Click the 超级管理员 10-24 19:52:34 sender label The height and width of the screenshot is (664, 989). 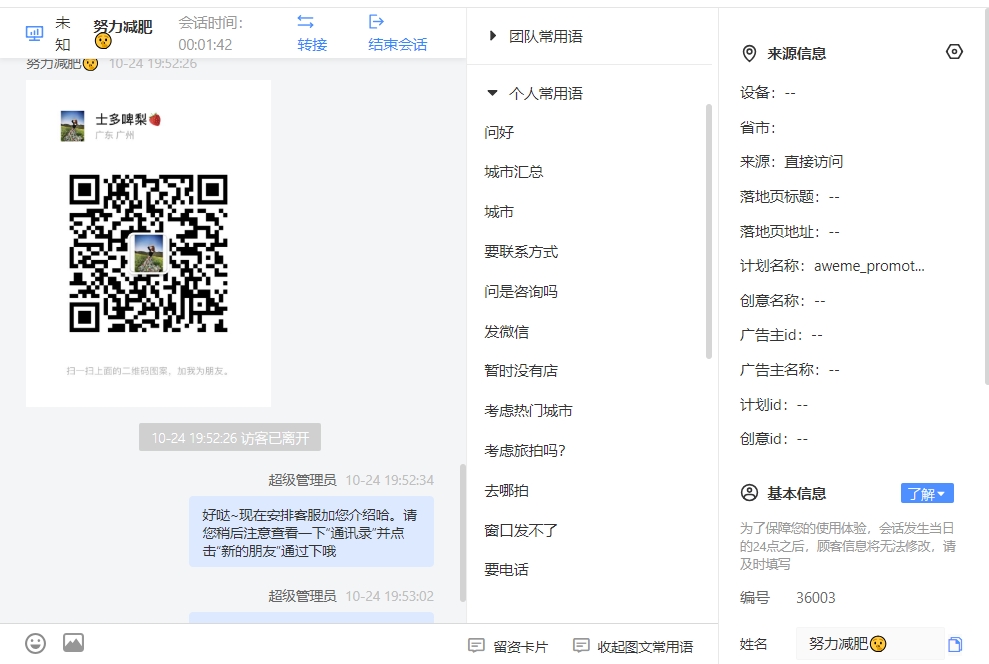pyautogui.click(x=351, y=481)
